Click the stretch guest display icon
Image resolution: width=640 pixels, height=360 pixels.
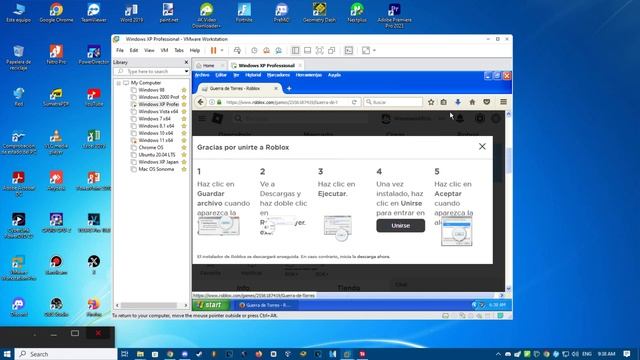366,50
